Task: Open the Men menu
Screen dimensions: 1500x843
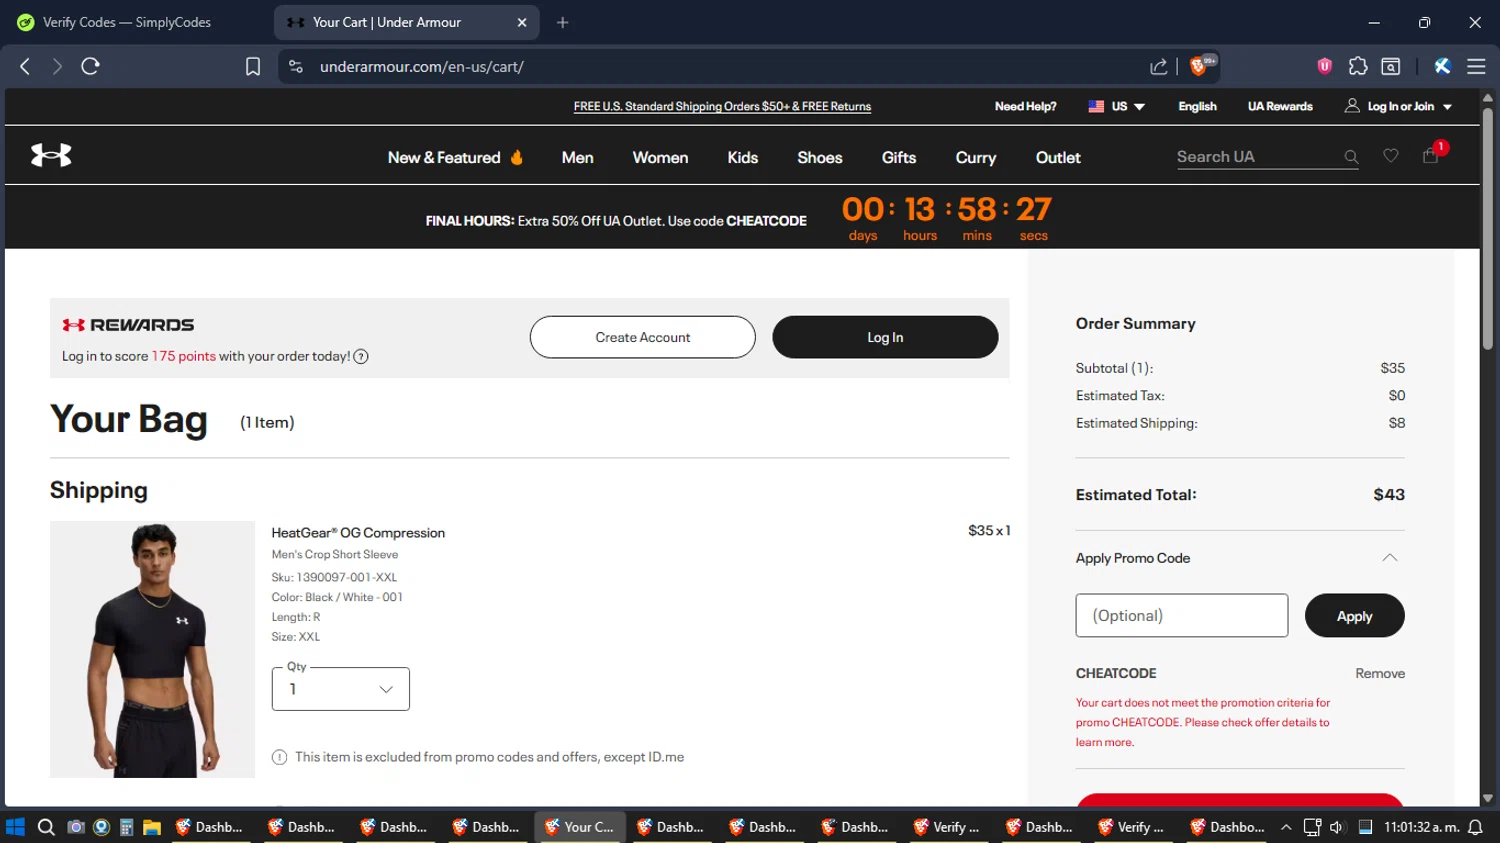Action: 577,157
